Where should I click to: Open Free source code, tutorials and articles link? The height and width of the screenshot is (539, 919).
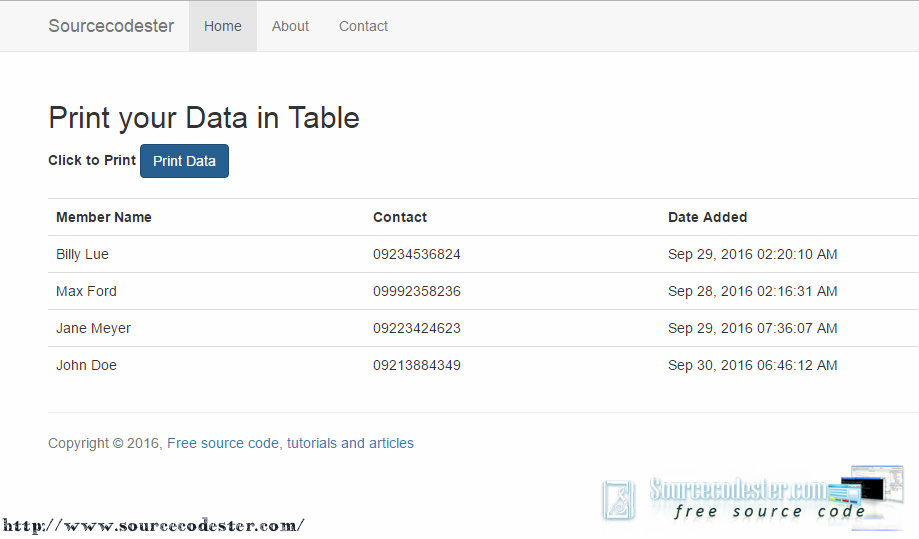click(x=290, y=443)
